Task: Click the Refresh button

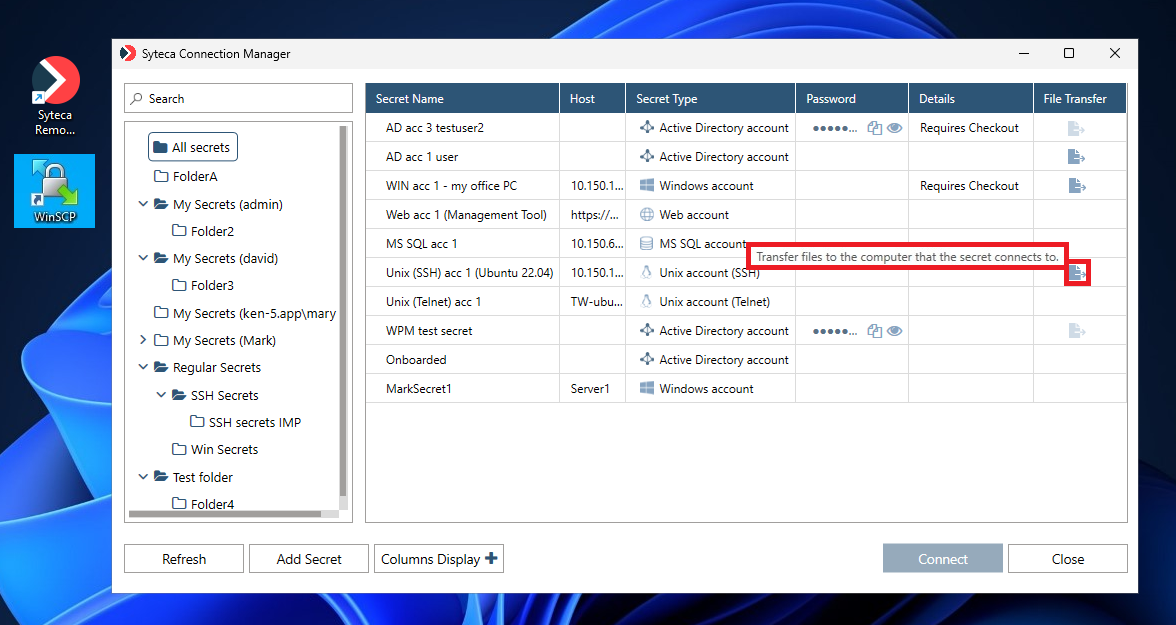Action: click(x=184, y=559)
